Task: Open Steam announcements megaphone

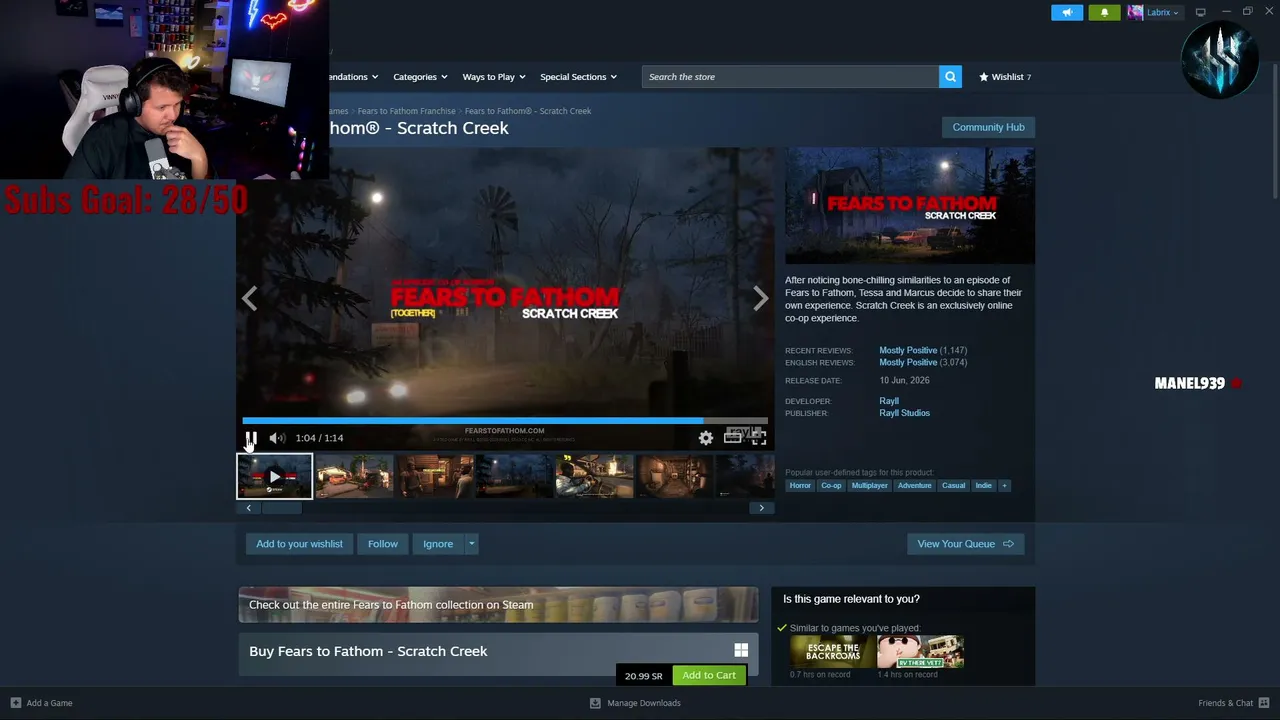Action: pyautogui.click(x=1067, y=12)
